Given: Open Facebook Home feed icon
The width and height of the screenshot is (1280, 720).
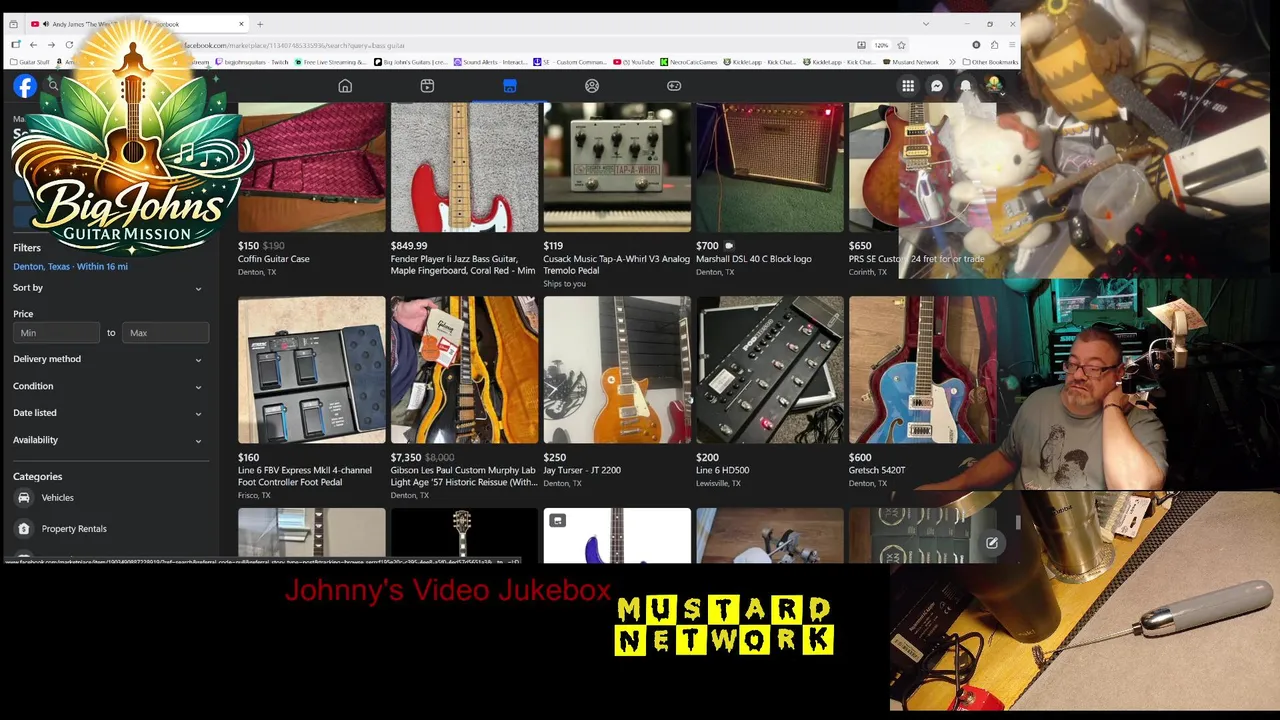Looking at the screenshot, I should [x=345, y=86].
